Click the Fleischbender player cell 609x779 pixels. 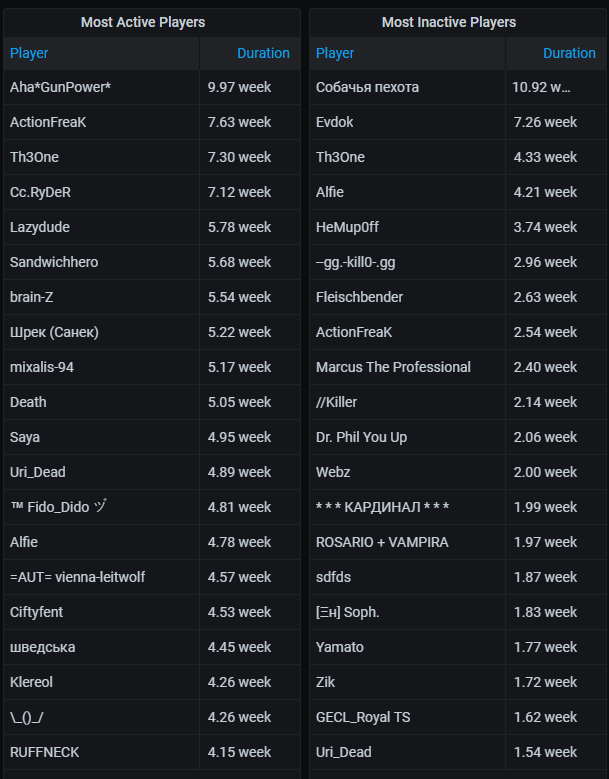click(359, 297)
